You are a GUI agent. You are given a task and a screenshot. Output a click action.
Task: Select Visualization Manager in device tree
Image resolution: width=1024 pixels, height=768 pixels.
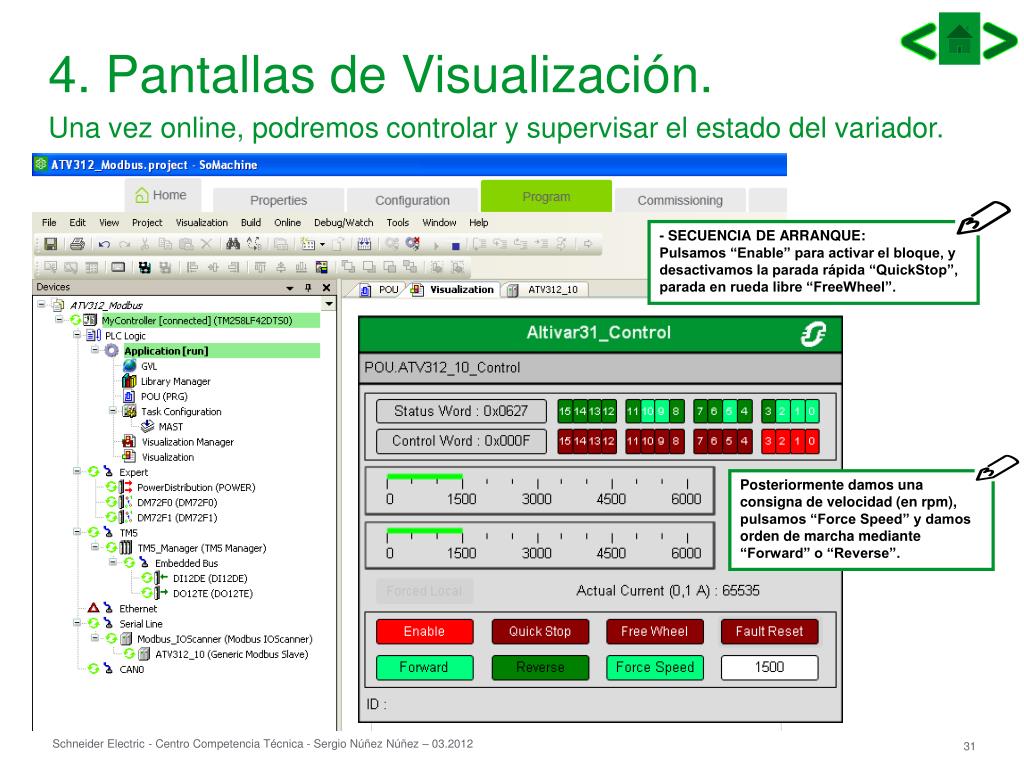[178, 441]
